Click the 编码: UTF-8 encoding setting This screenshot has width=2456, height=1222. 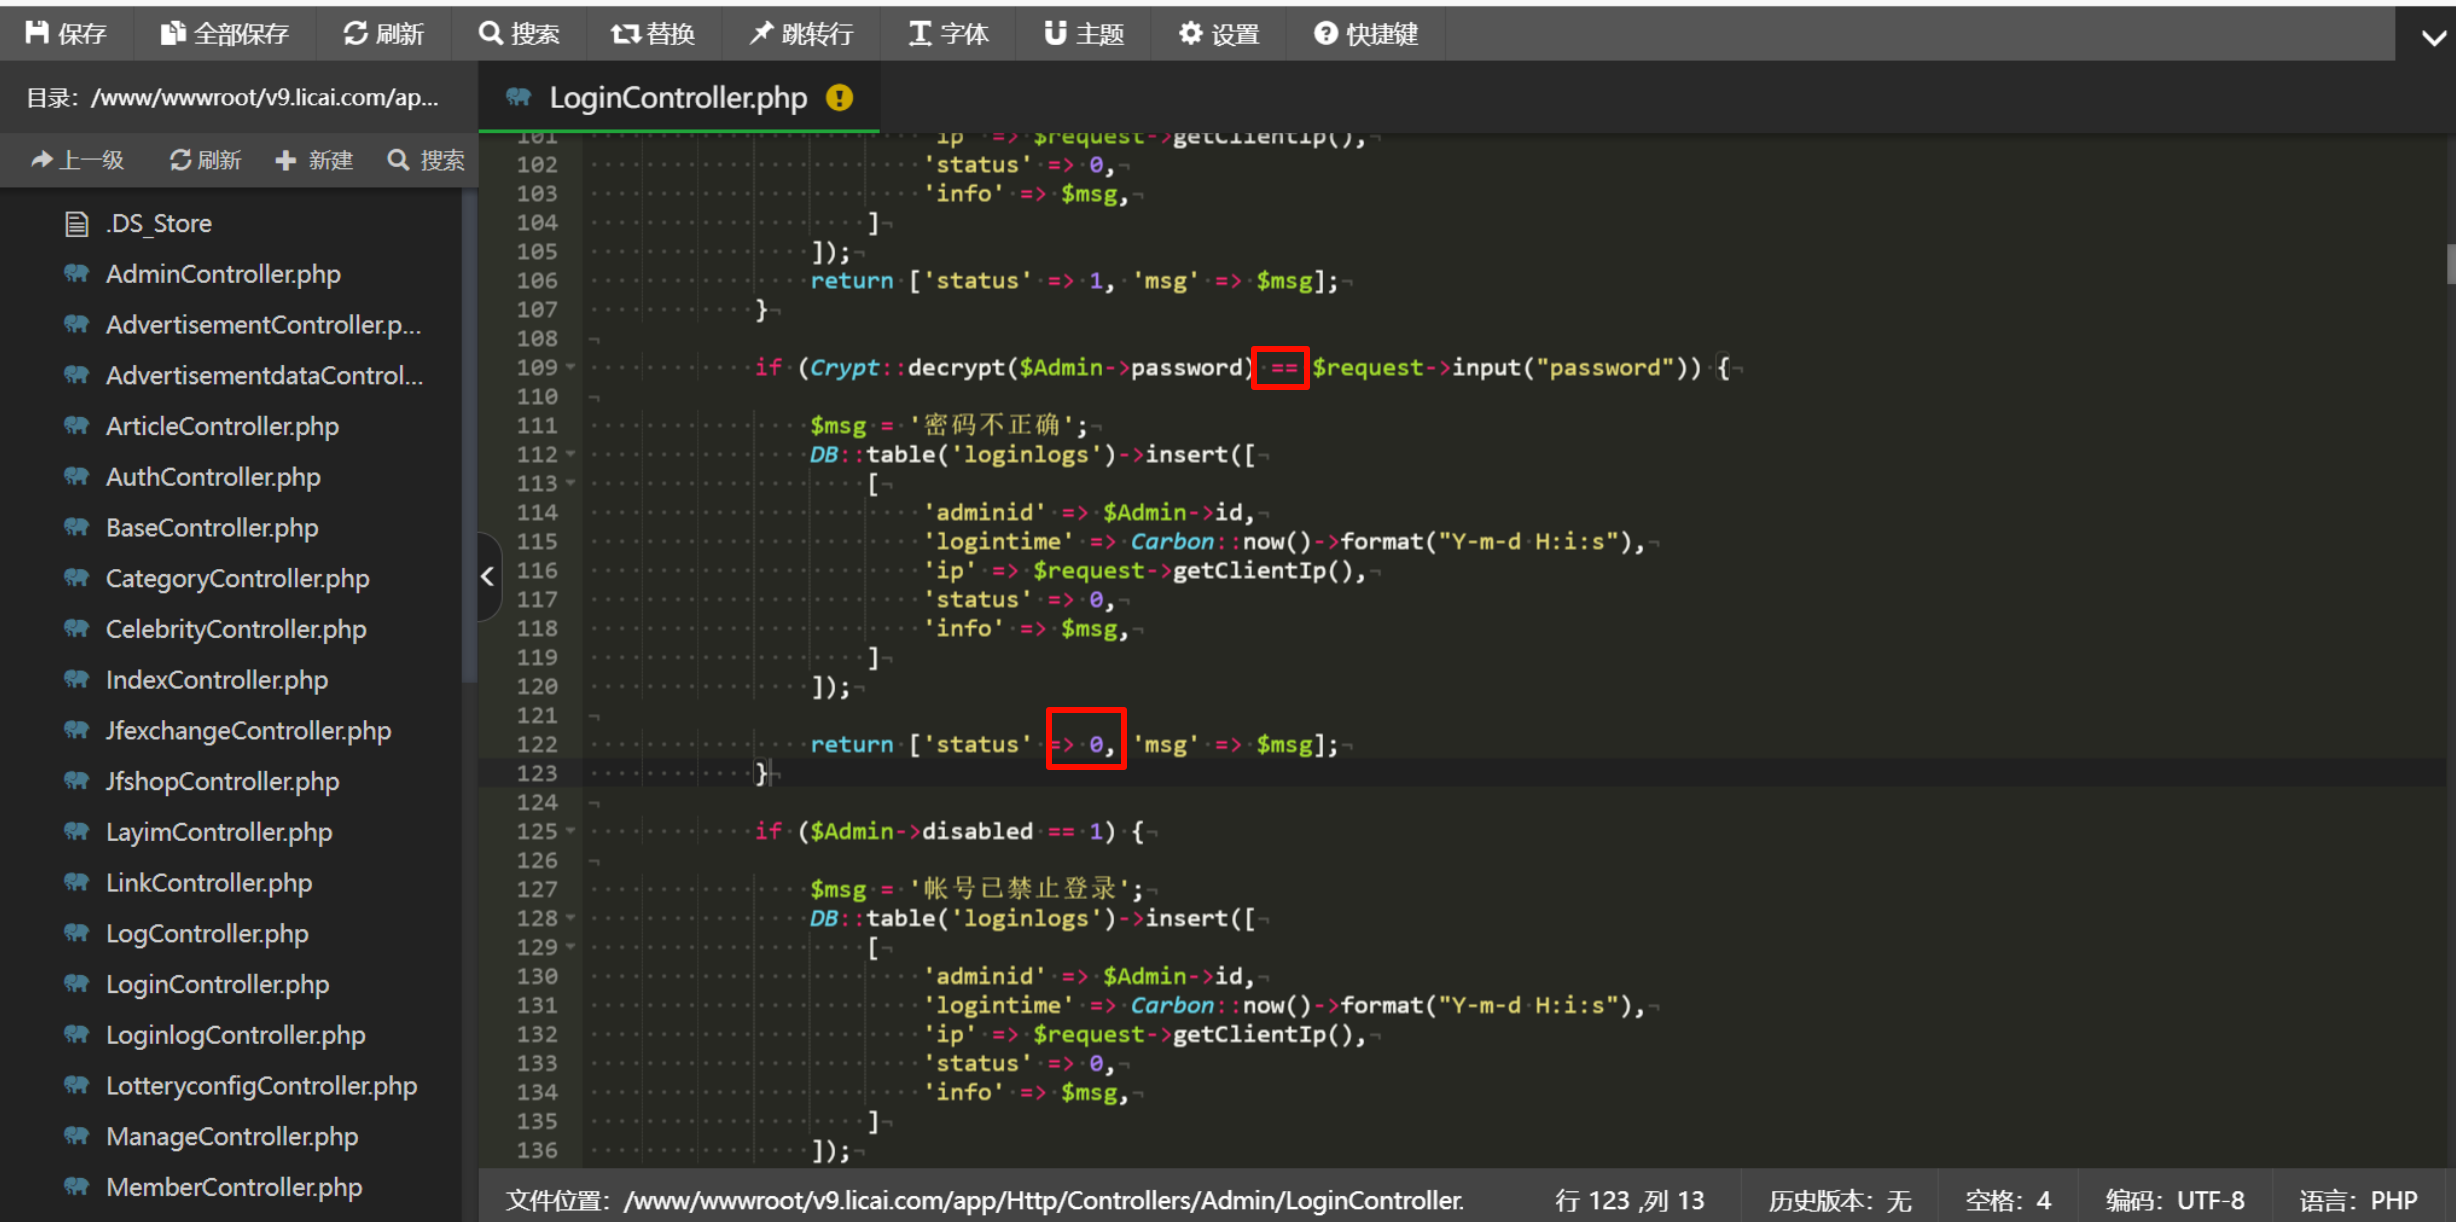point(2175,1200)
